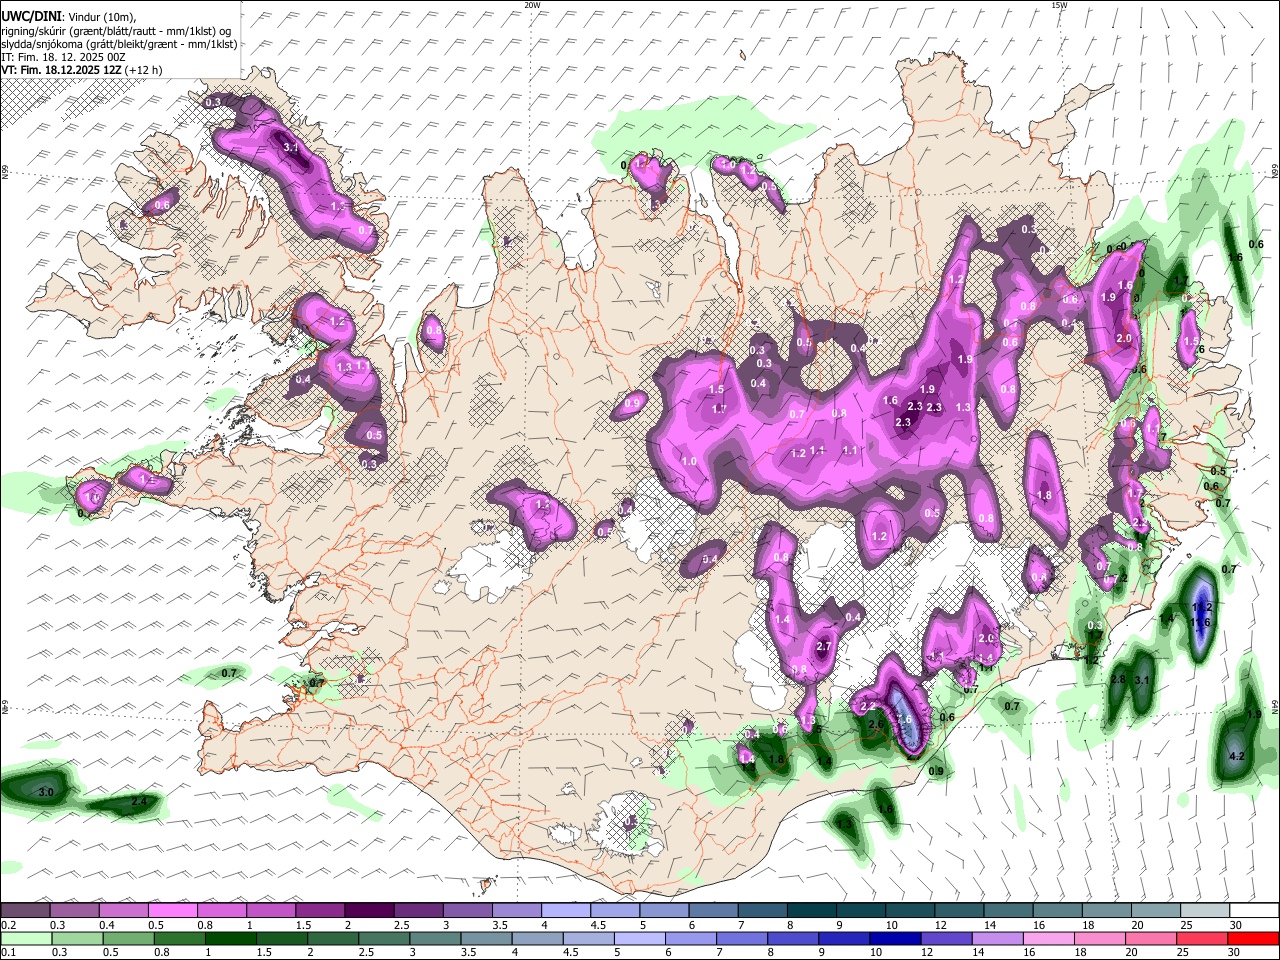Pick the lower legend swatch between 2 and 2.5
Viewport: 1280px width, 960px height.
pos(334,939)
